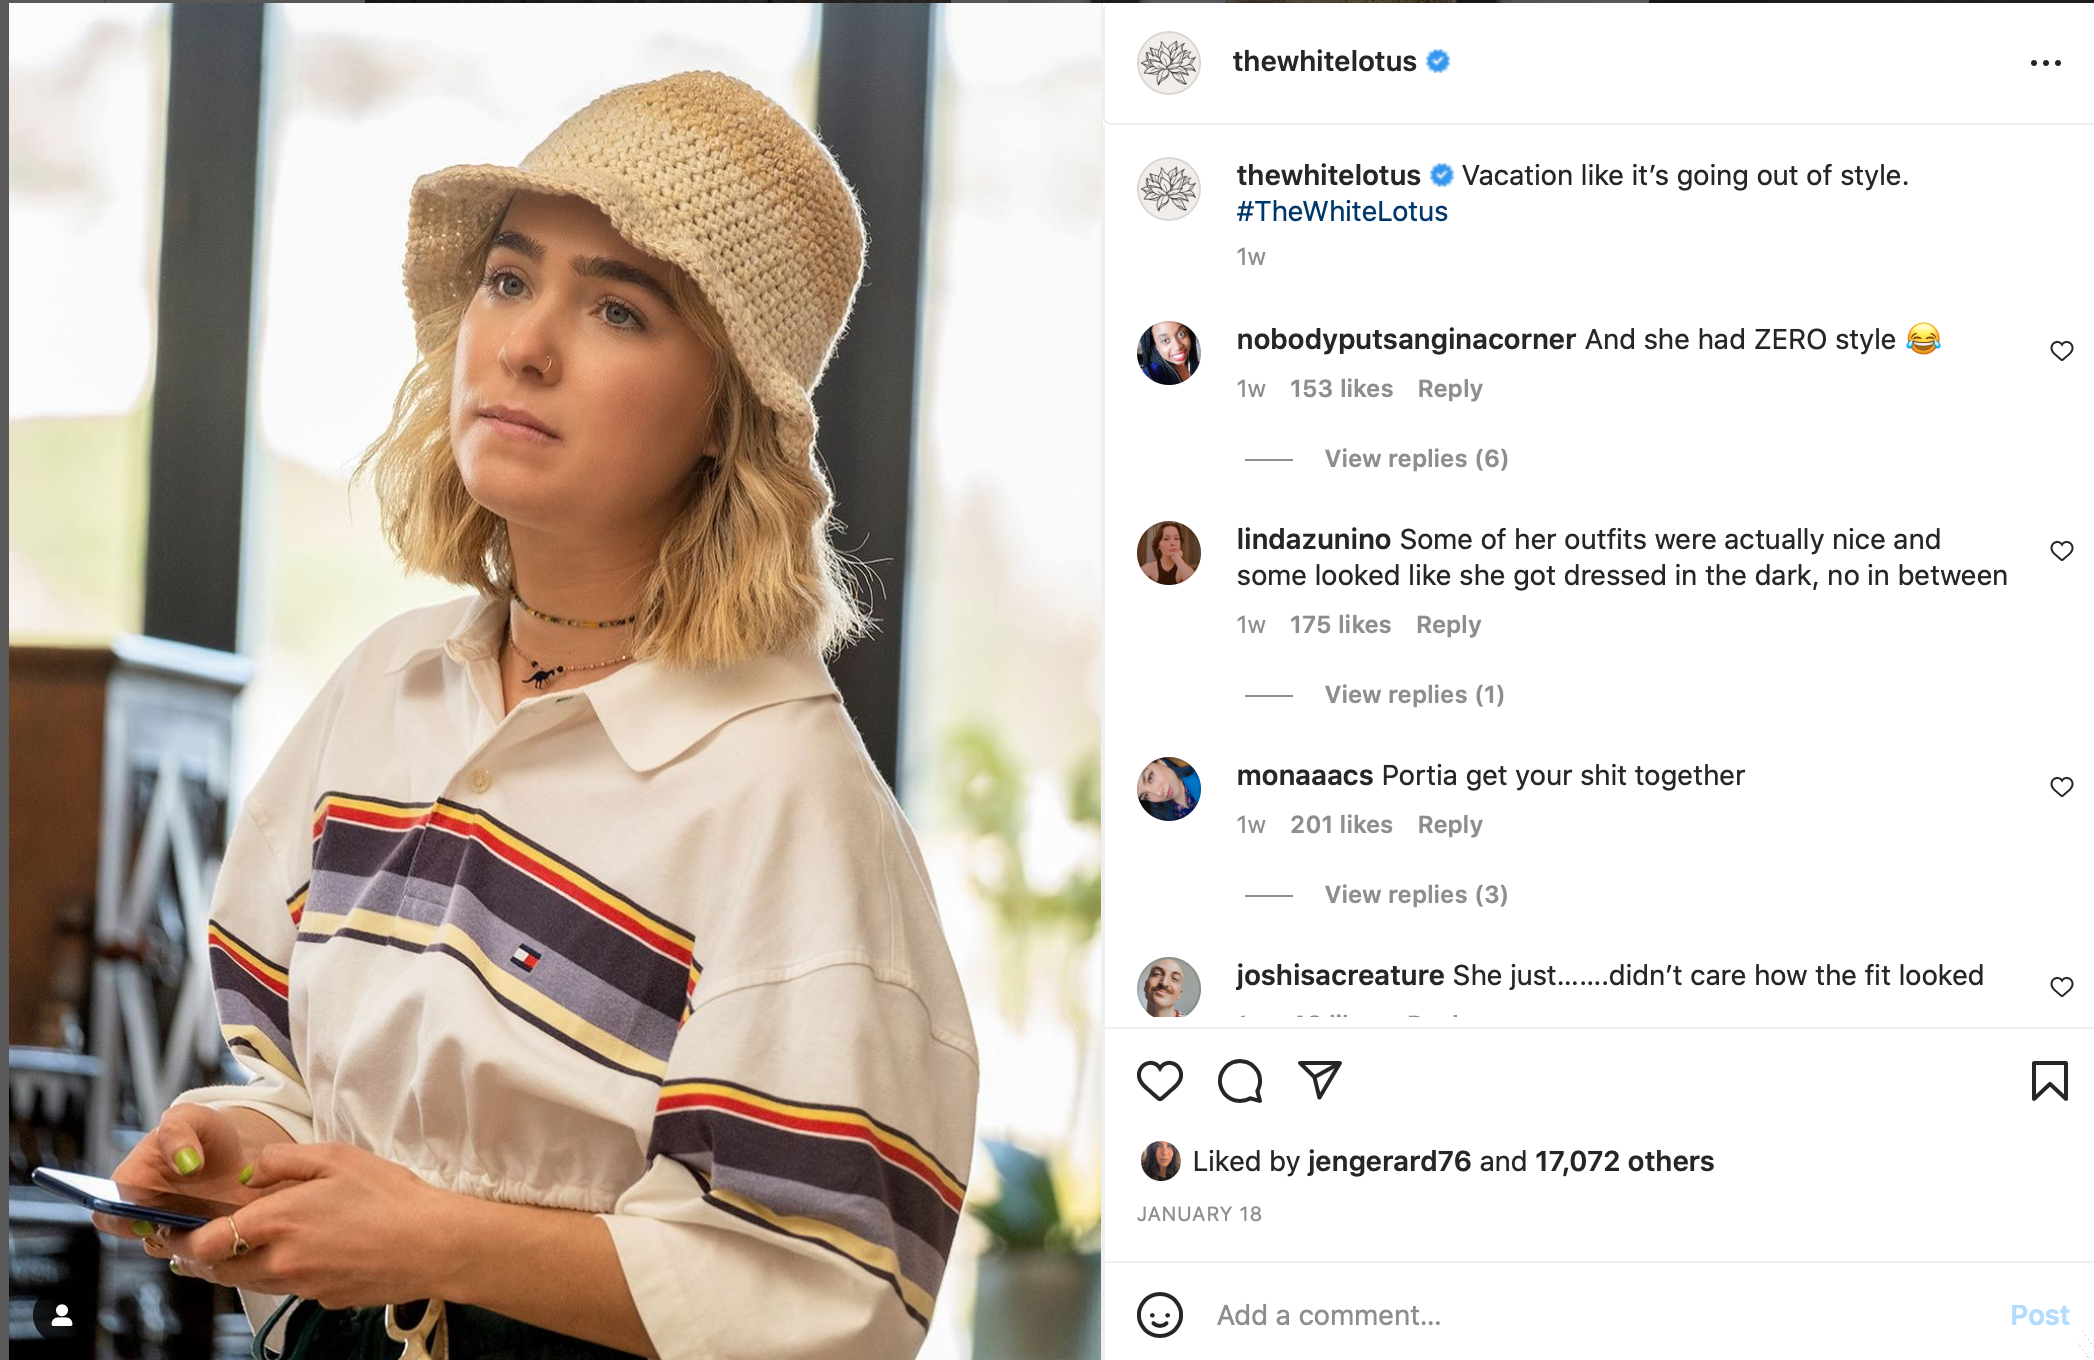This screenshot has width=2094, height=1360.
Task: Expand View replies (3)
Action: pos(1416,895)
